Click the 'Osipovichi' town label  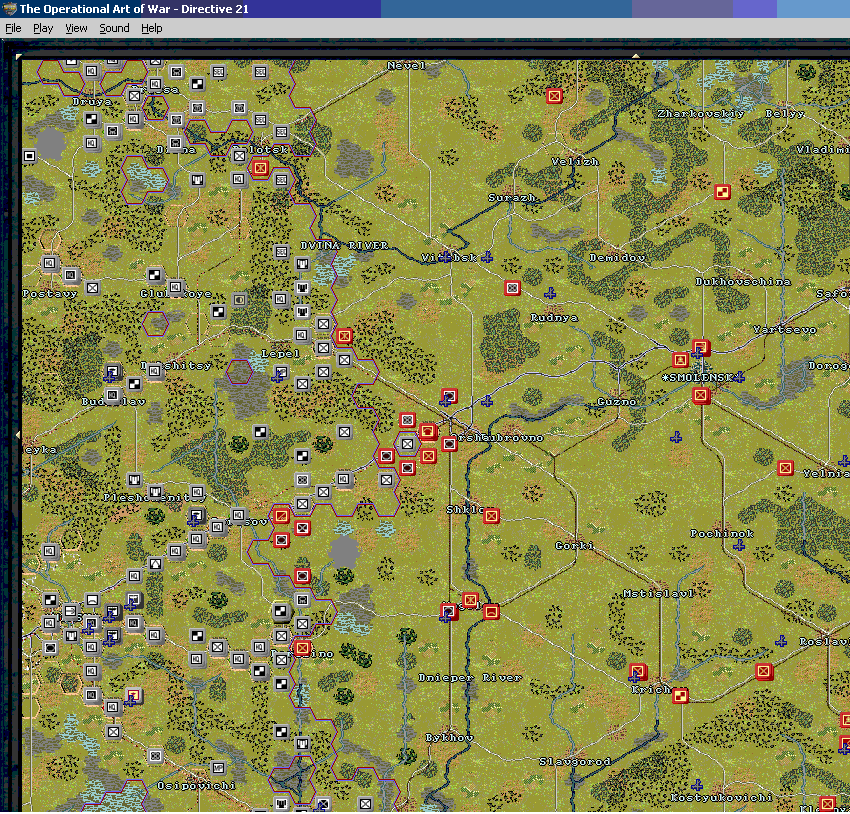pyautogui.click(x=196, y=785)
